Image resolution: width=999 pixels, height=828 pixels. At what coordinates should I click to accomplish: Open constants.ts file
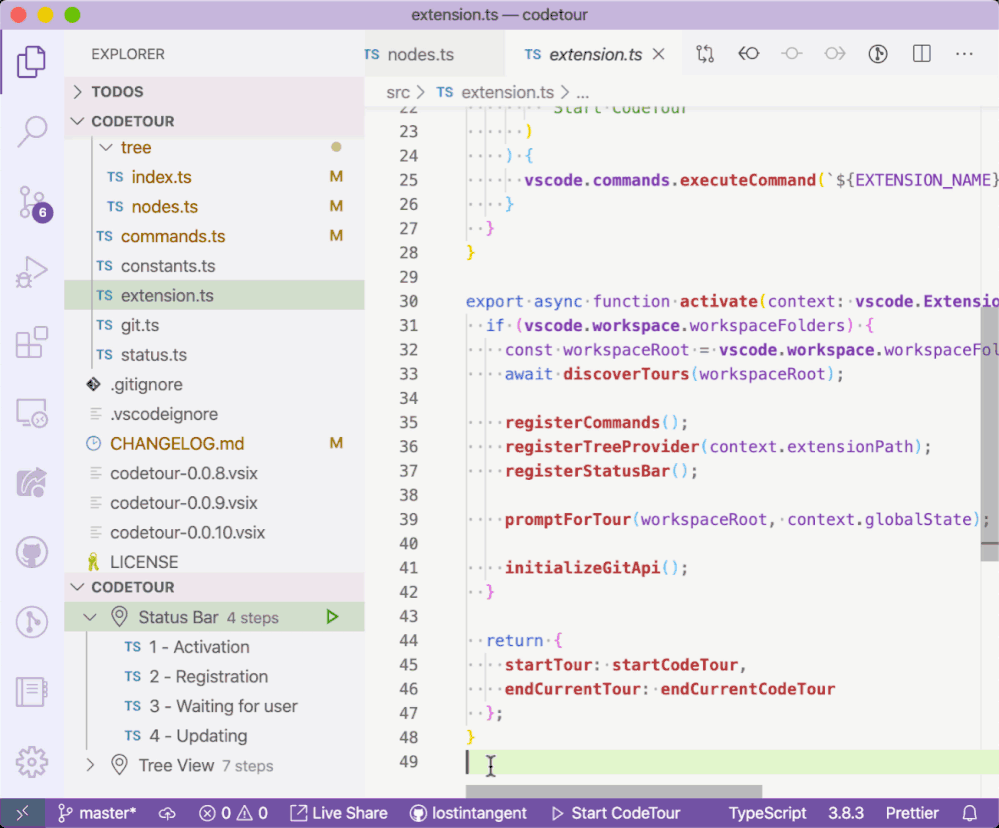[214, 266]
